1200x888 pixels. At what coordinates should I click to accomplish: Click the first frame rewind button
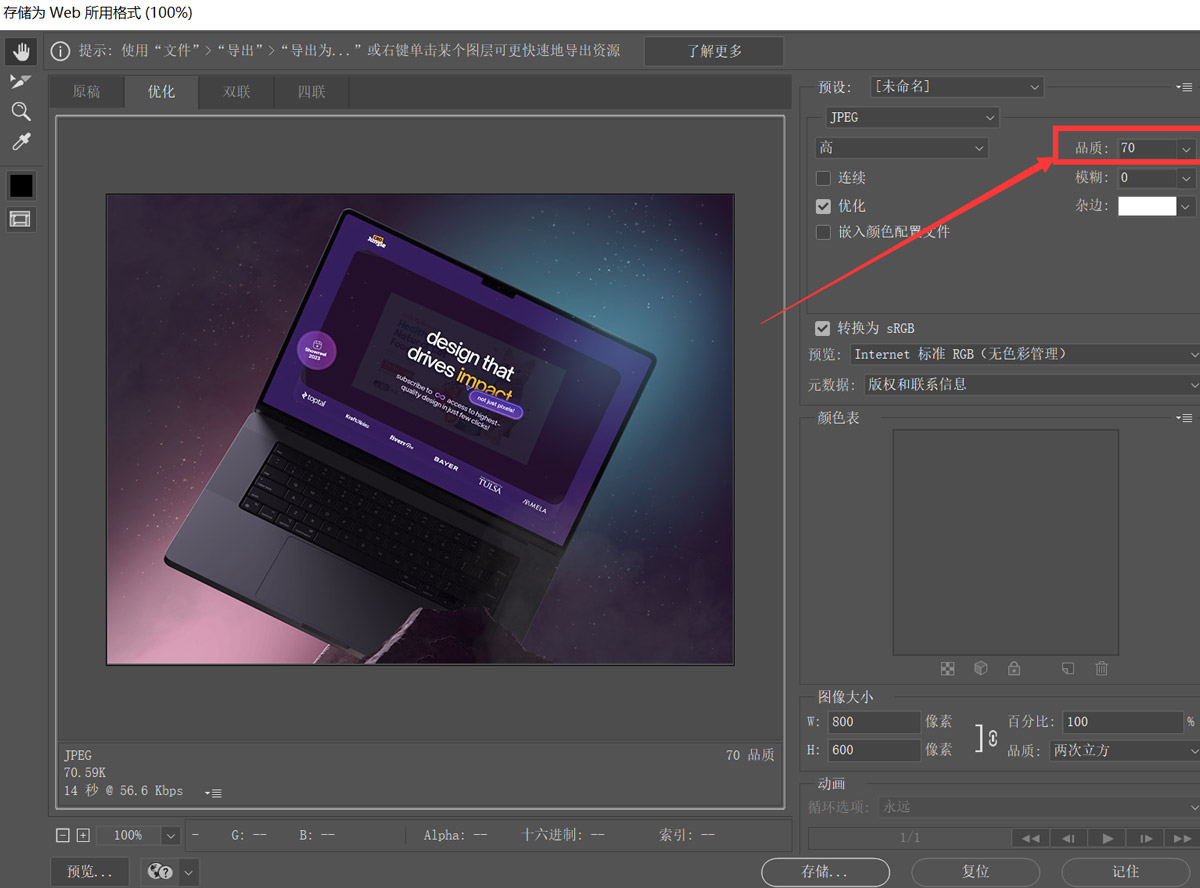pos(1031,838)
